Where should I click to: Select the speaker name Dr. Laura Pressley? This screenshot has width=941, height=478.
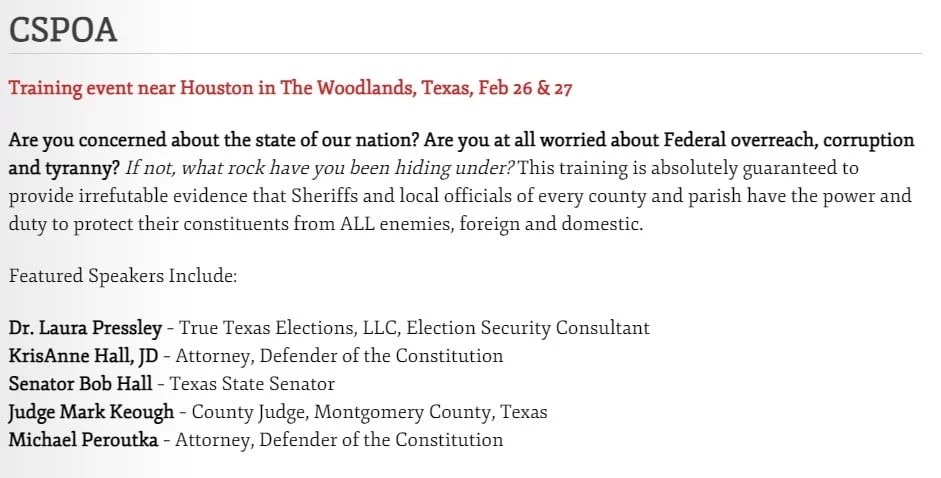pos(85,328)
